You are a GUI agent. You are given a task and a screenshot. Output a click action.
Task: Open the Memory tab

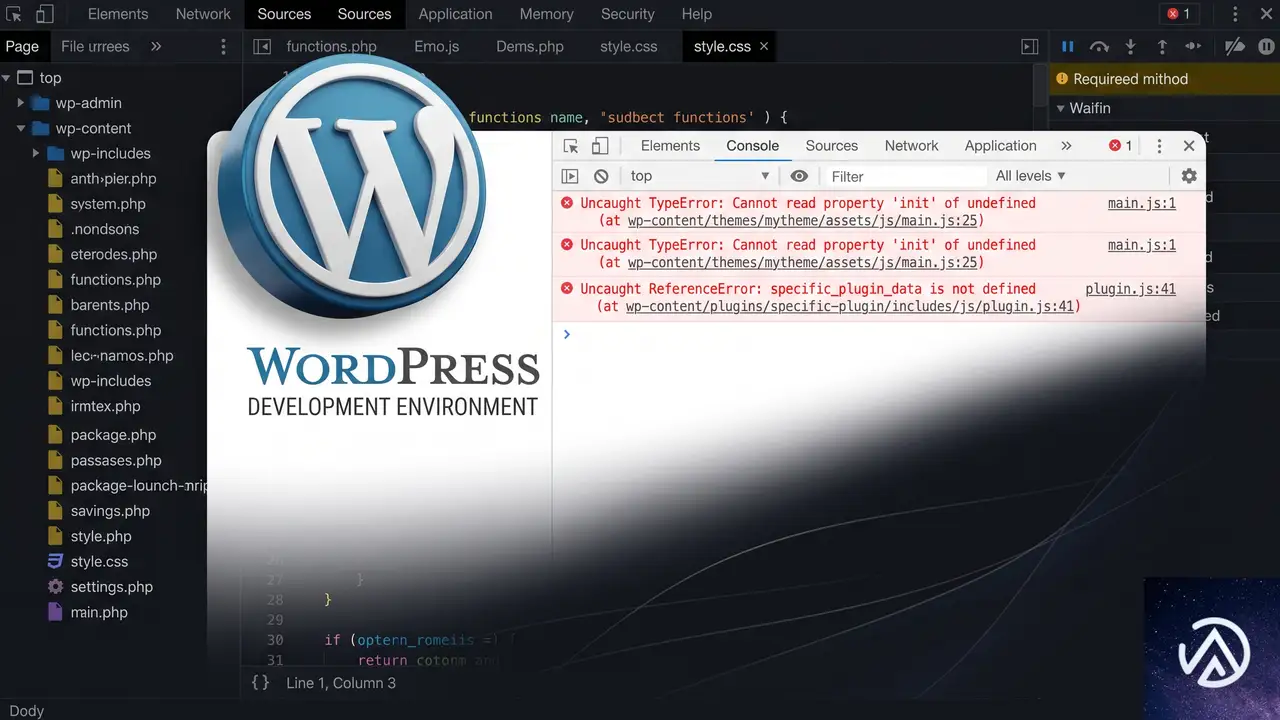tap(546, 14)
